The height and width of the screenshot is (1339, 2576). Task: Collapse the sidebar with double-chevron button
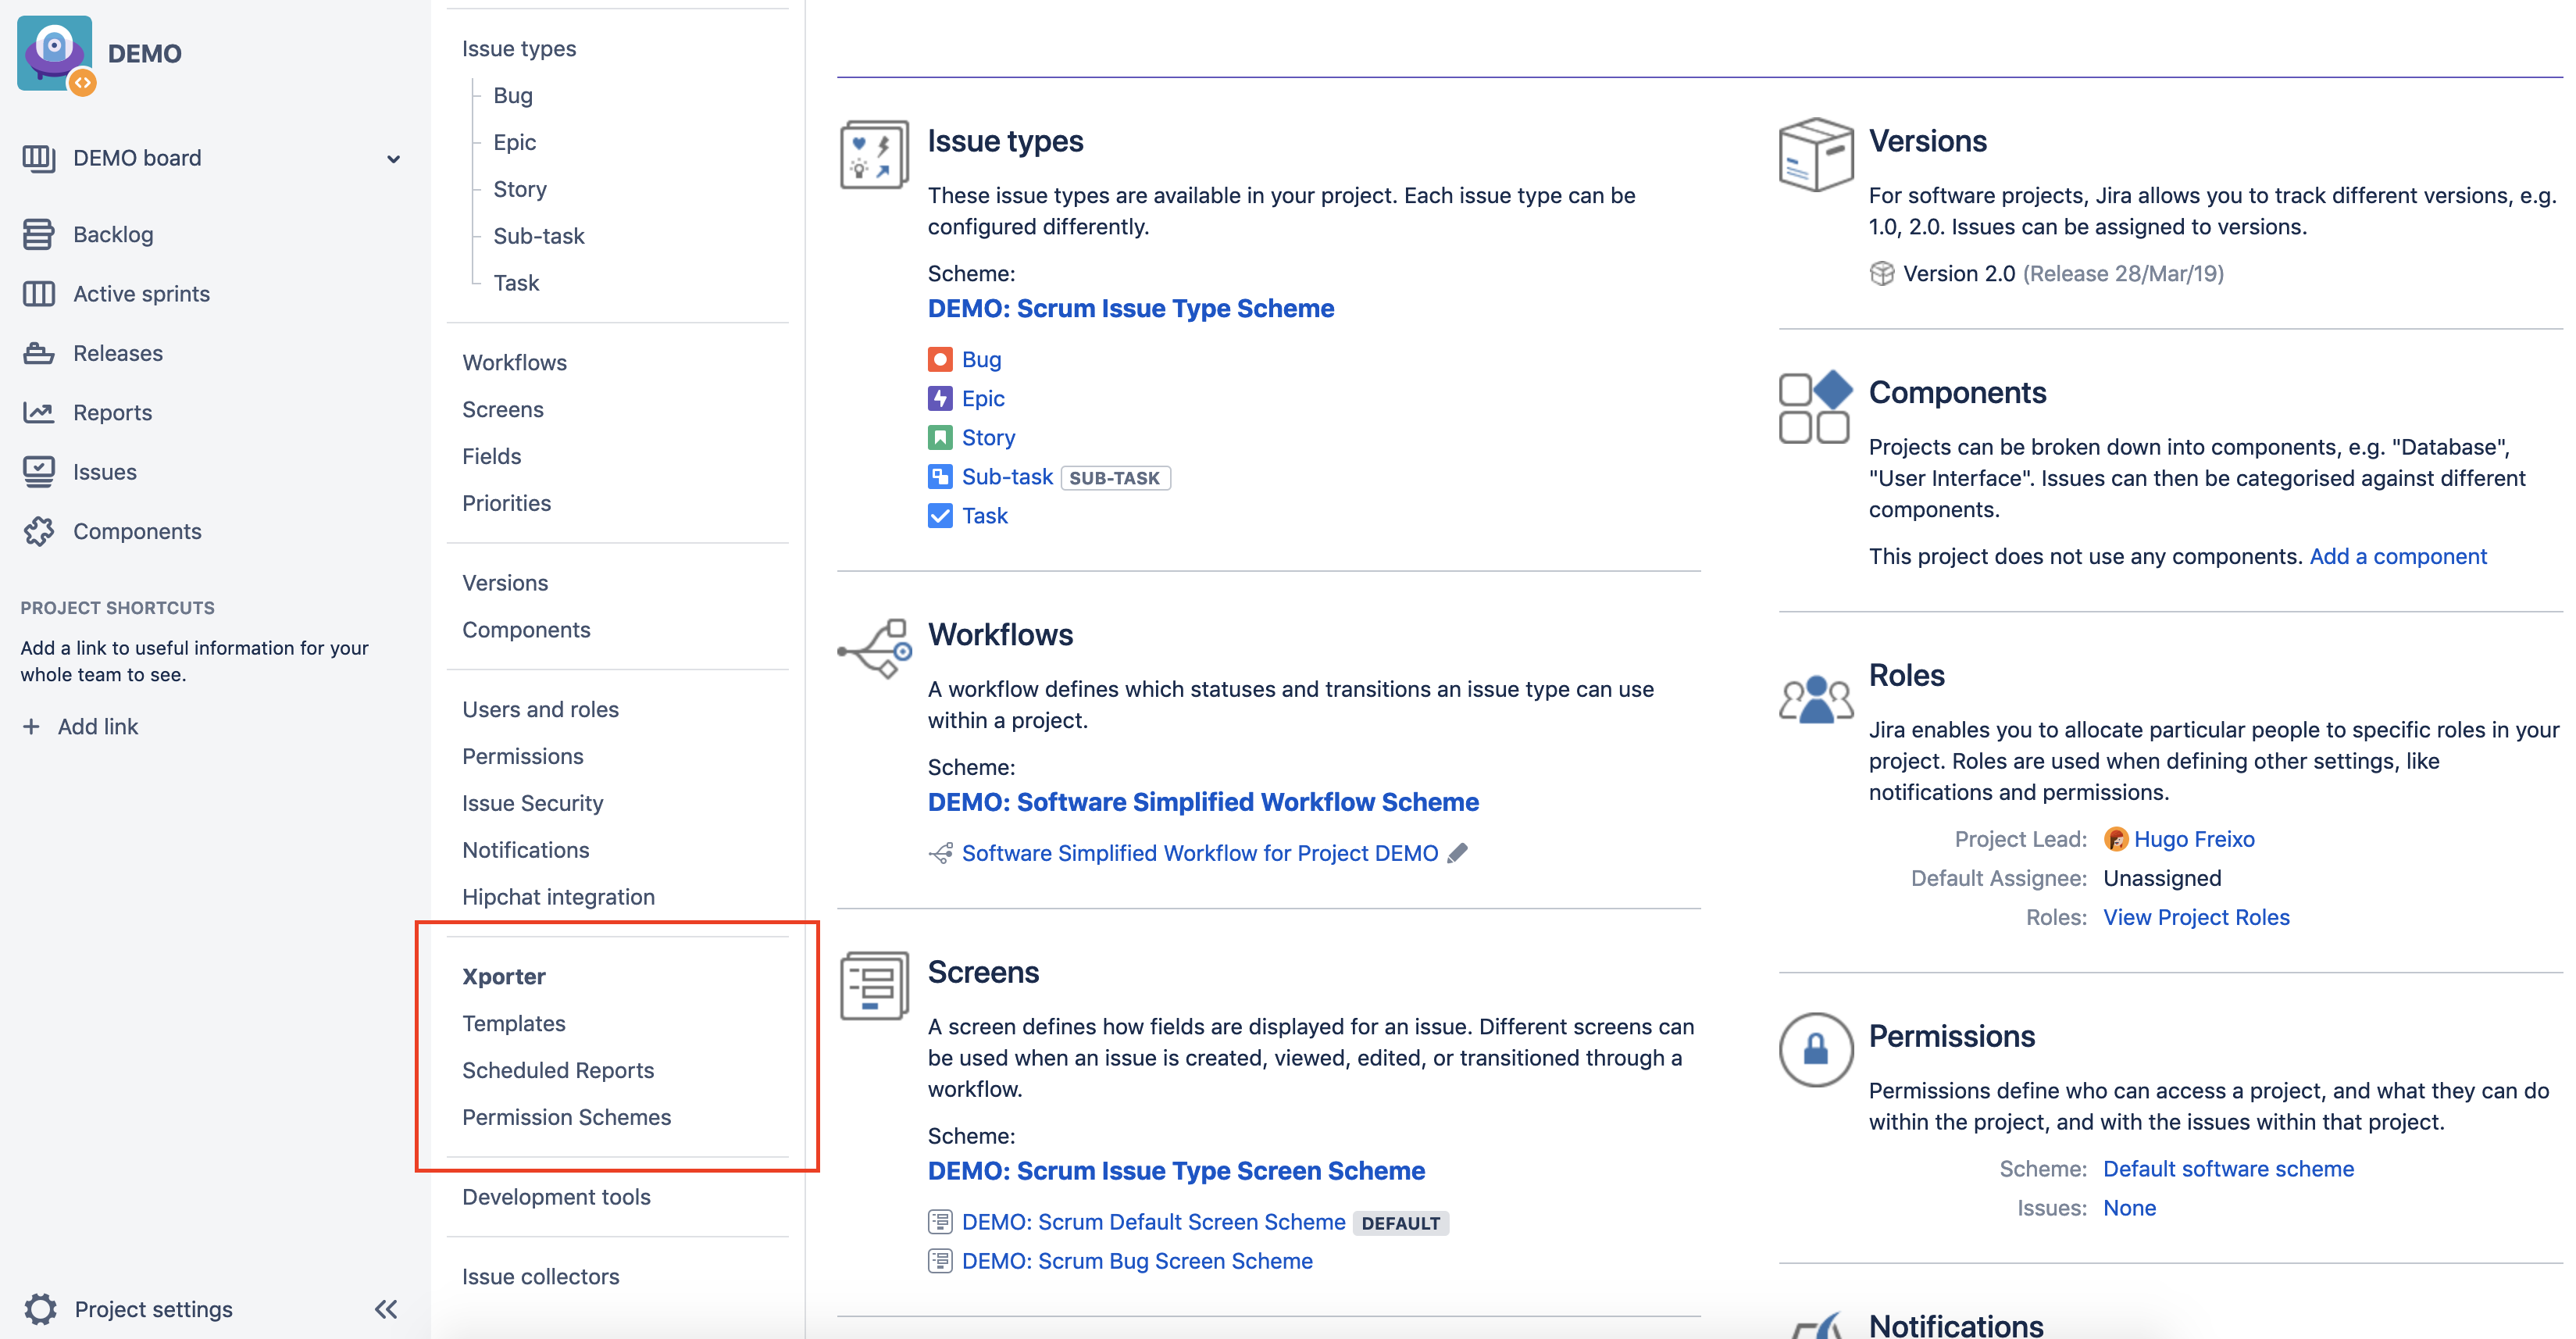(x=386, y=1309)
